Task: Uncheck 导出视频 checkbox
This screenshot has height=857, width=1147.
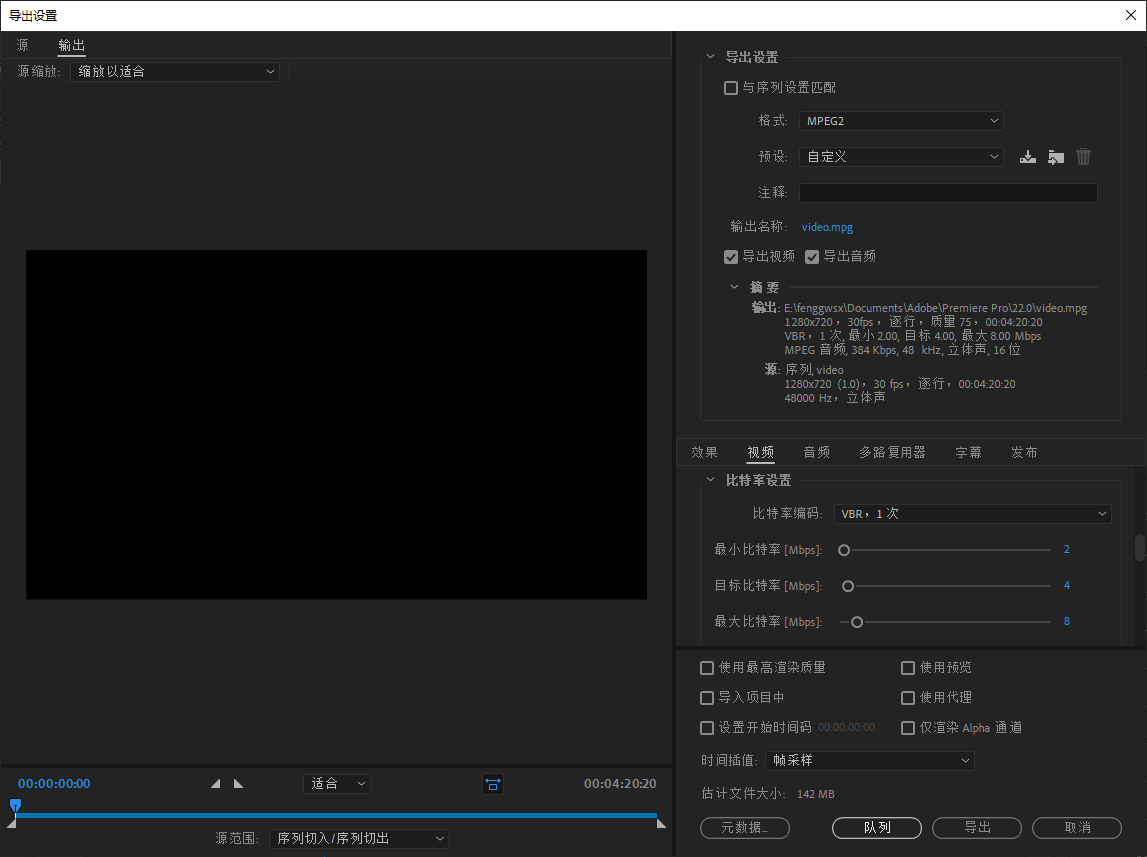Action: pyautogui.click(x=731, y=257)
